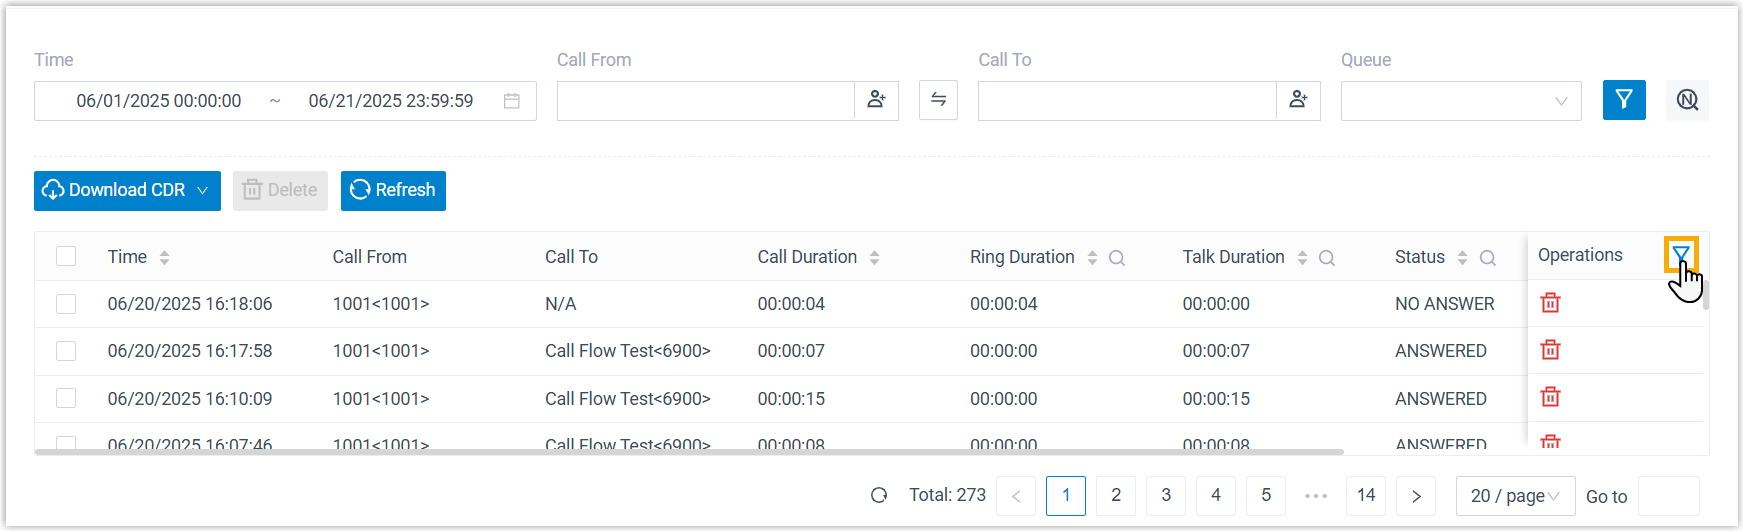Click the Go to page input field
This screenshot has height=532, width=1744.
click(x=1668, y=496)
